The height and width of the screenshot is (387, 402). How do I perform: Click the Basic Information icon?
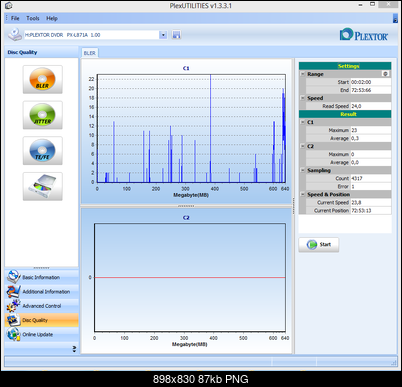tap(14, 277)
